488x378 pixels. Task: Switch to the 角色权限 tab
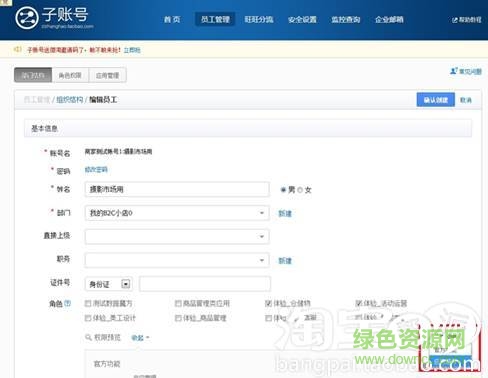(x=70, y=75)
